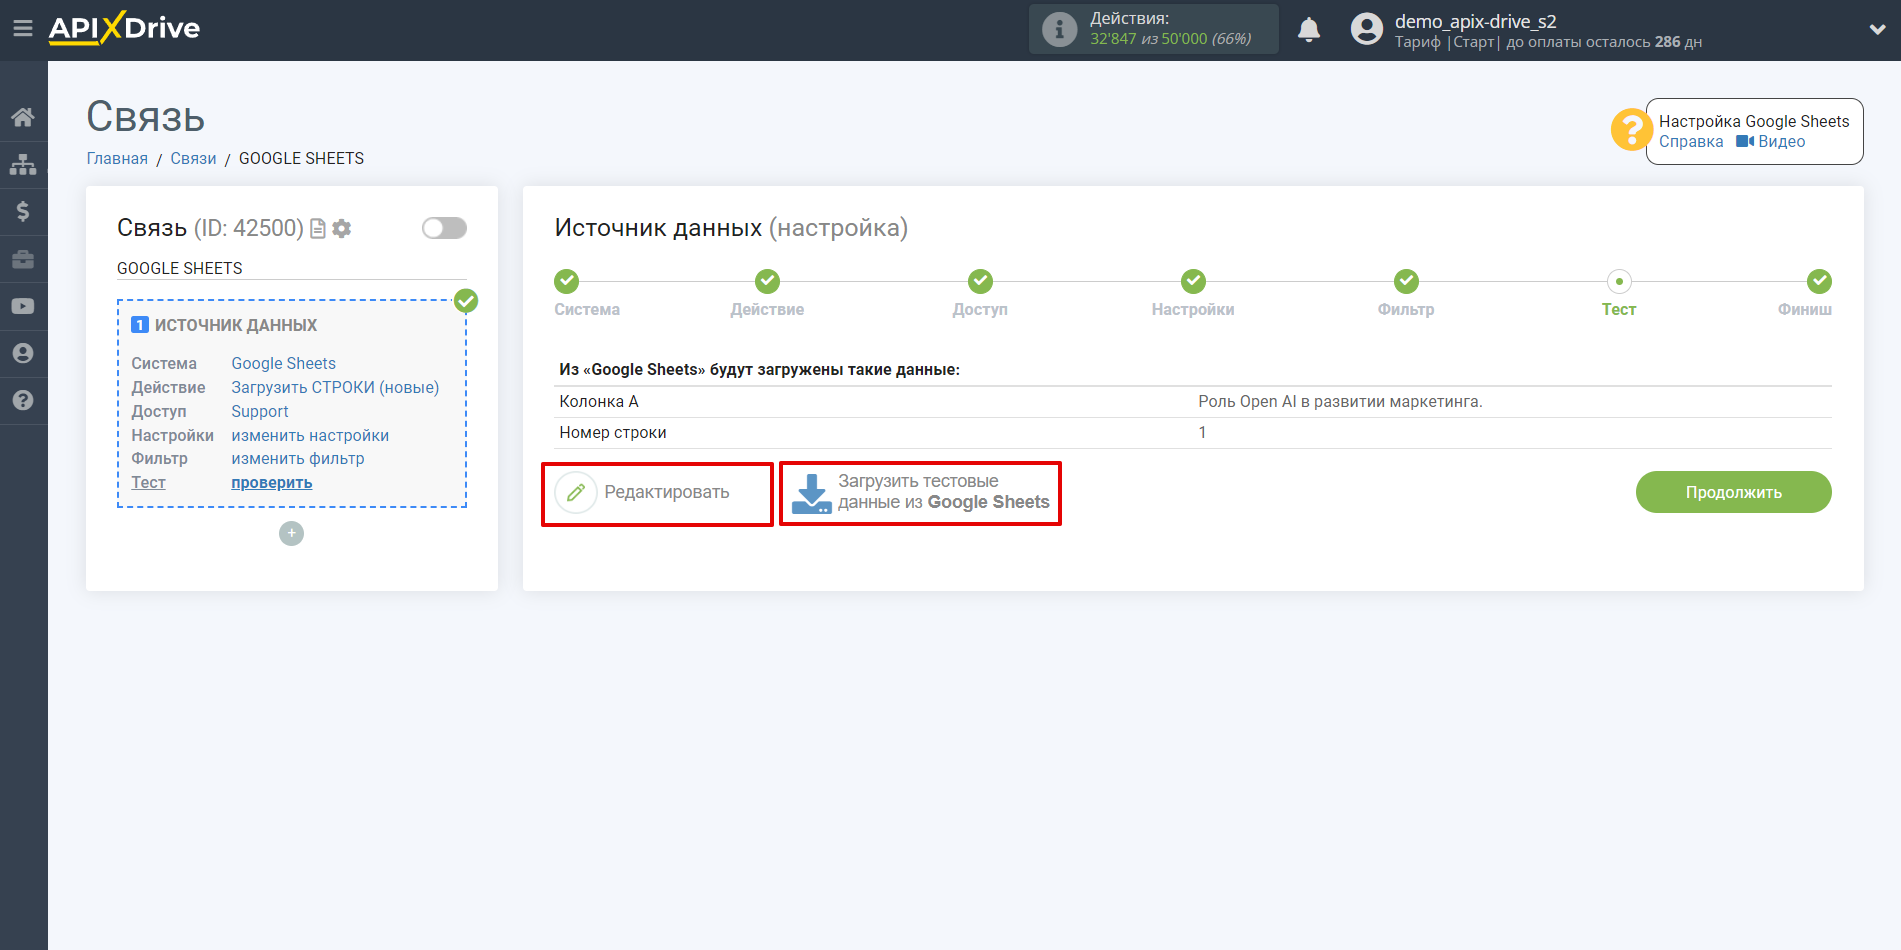Click the video camera icon beside Видео
Image resolution: width=1901 pixels, height=950 pixels.
tap(1745, 141)
